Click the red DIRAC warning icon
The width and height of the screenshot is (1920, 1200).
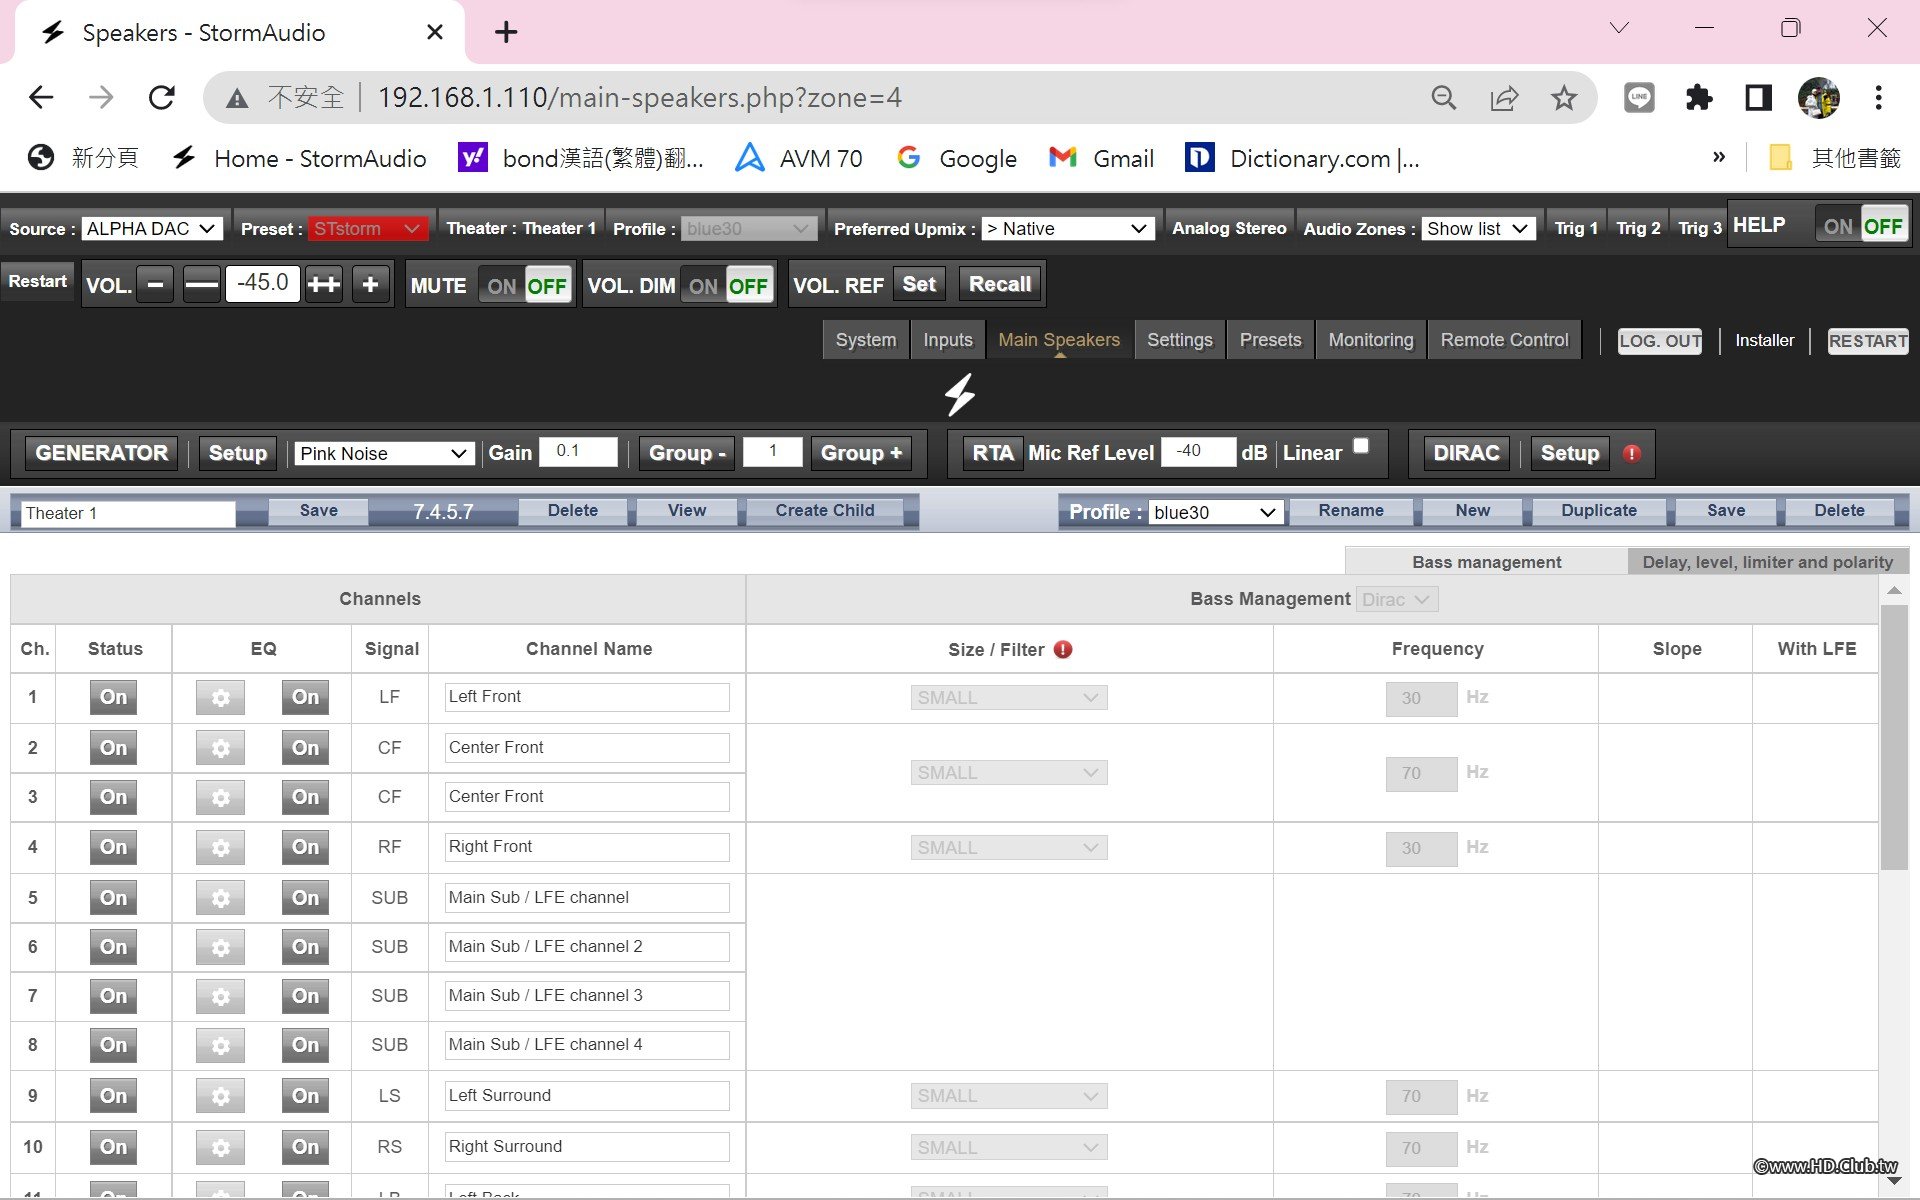tap(1632, 453)
